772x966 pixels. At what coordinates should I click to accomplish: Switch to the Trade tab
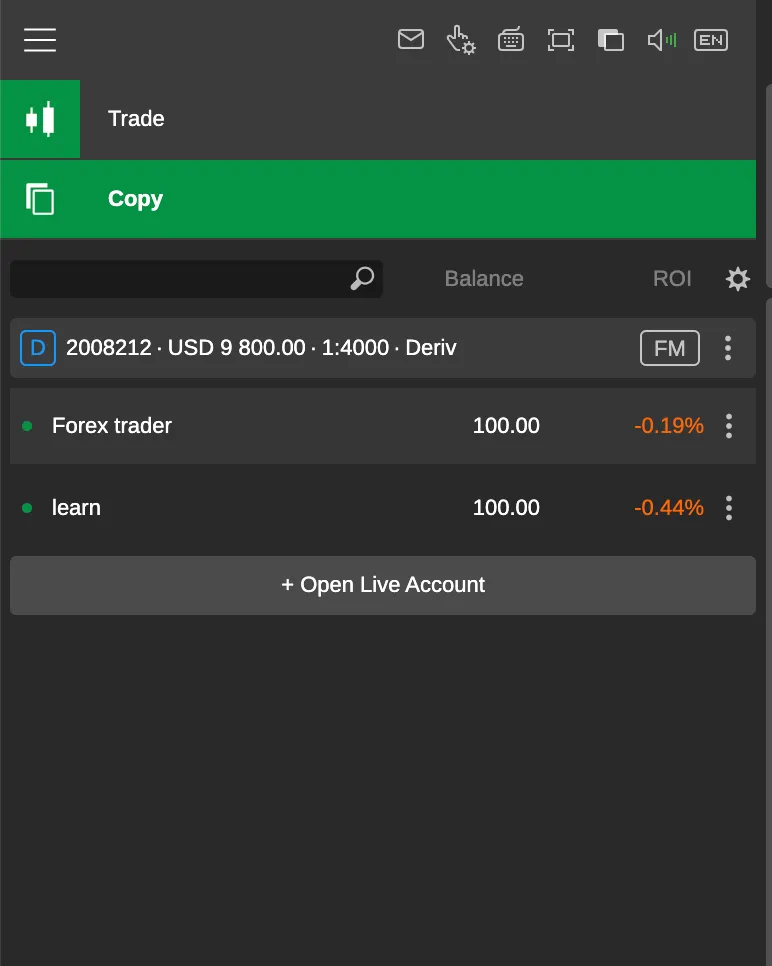pyautogui.click(x=135, y=118)
